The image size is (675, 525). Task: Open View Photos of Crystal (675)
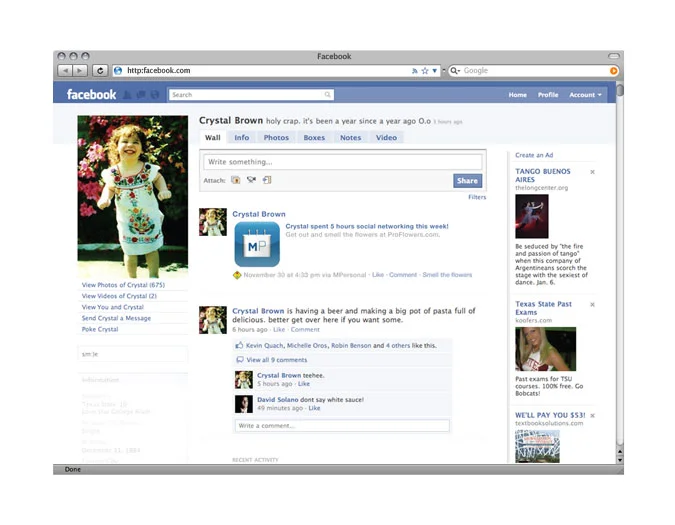(x=123, y=285)
